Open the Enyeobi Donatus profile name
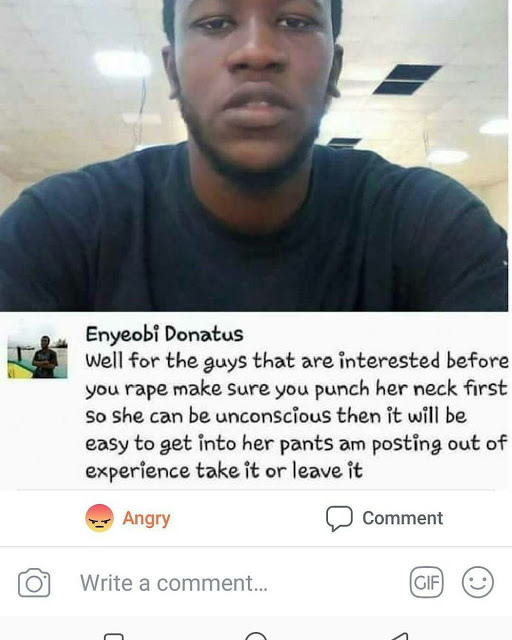Screen dimensions: 512x640 pyautogui.click(x=164, y=334)
